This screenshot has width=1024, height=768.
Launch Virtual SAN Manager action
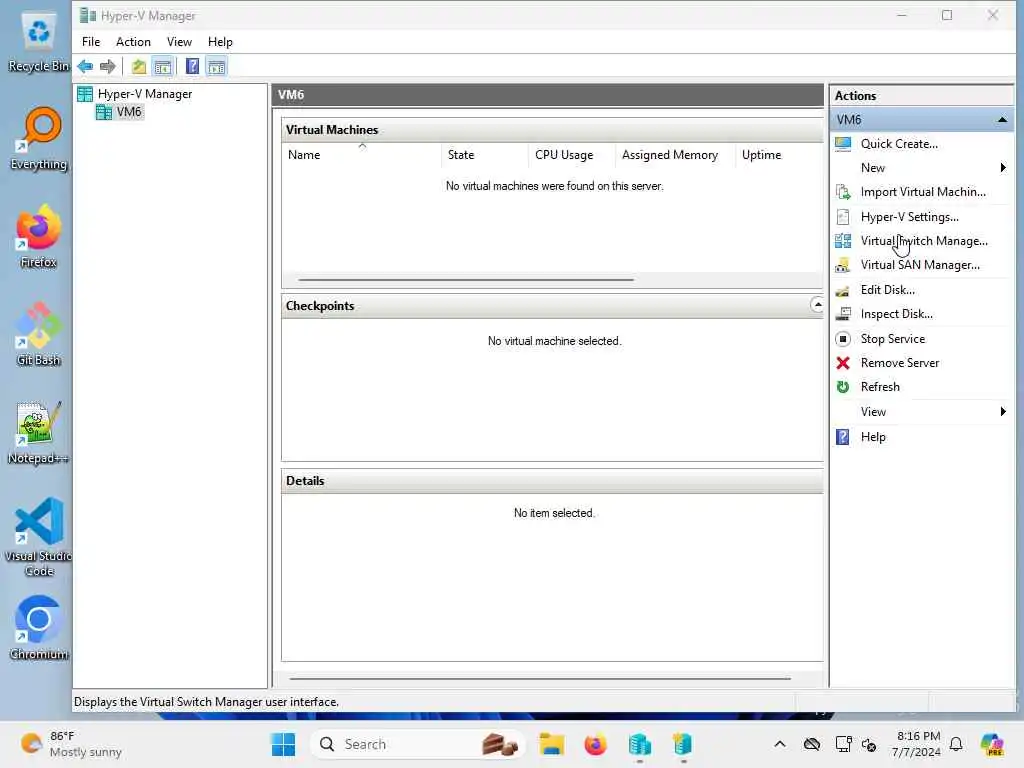(920, 265)
